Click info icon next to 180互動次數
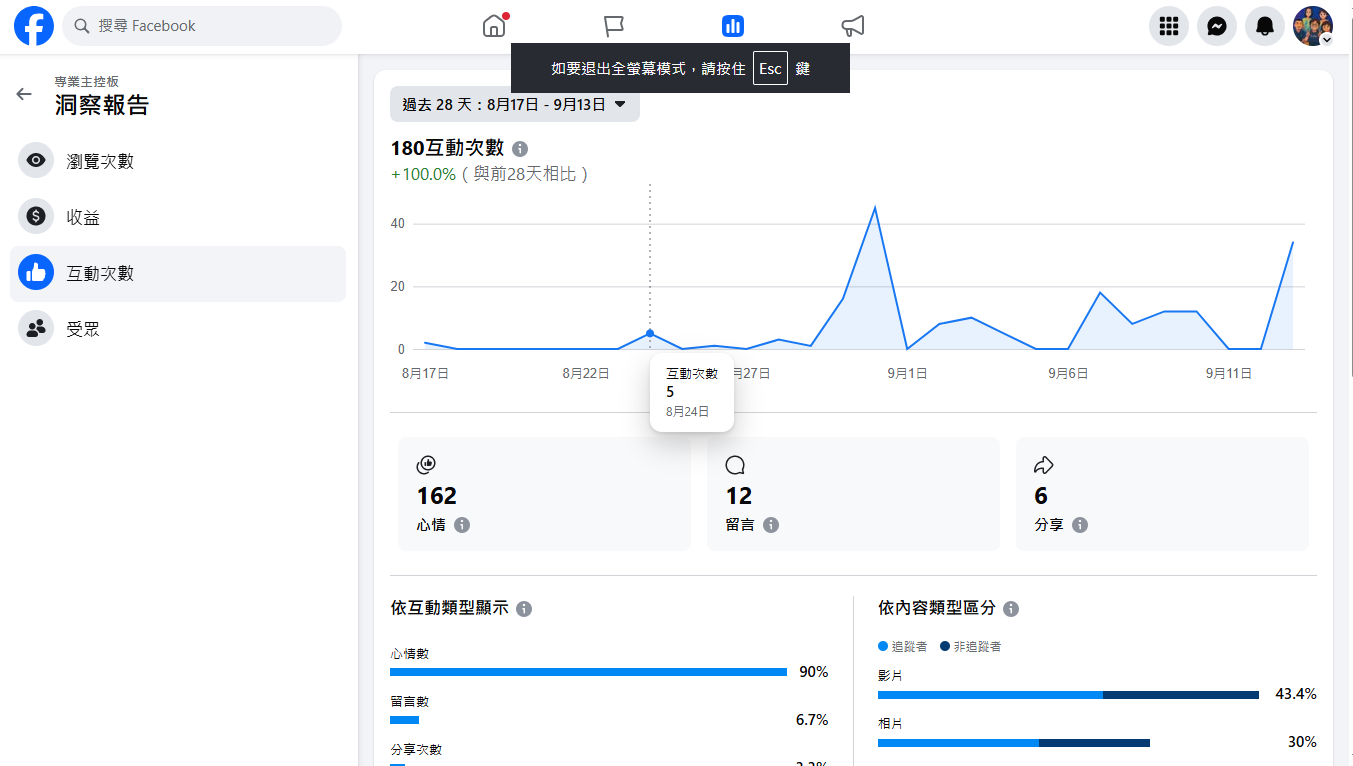Viewport: 1353px width, 766px height. point(520,149)
